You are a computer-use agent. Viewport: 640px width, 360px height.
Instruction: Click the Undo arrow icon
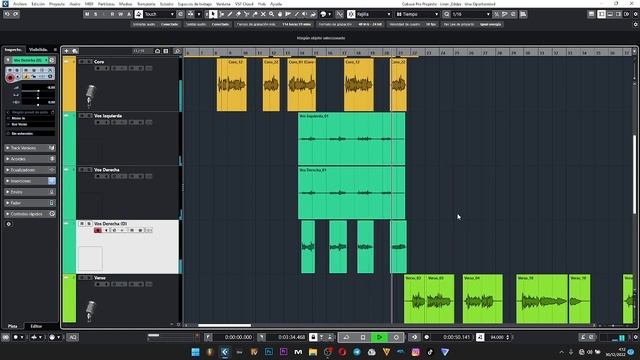[x=7, y=14]
